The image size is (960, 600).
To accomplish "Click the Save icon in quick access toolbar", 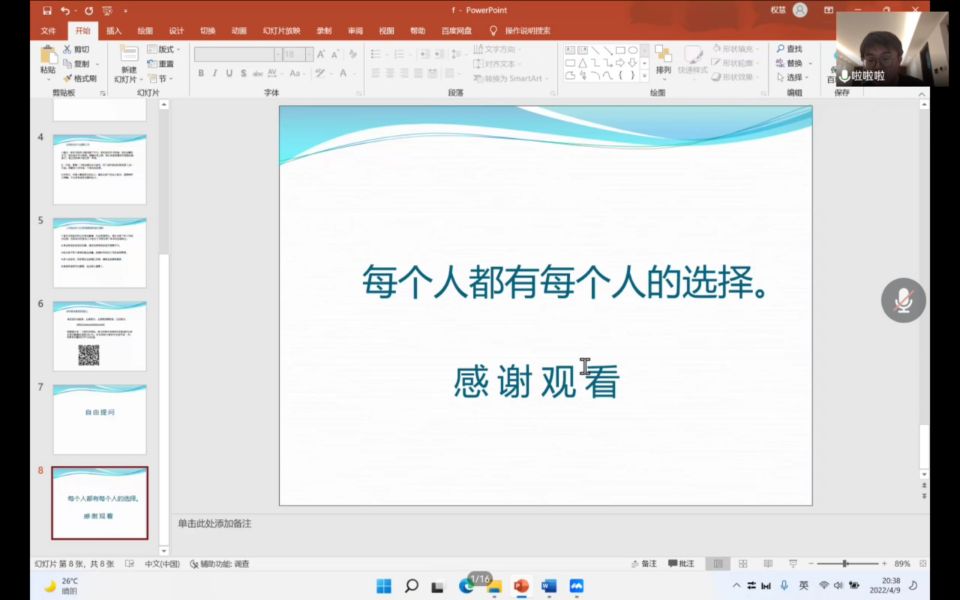I will click(47, 10).
